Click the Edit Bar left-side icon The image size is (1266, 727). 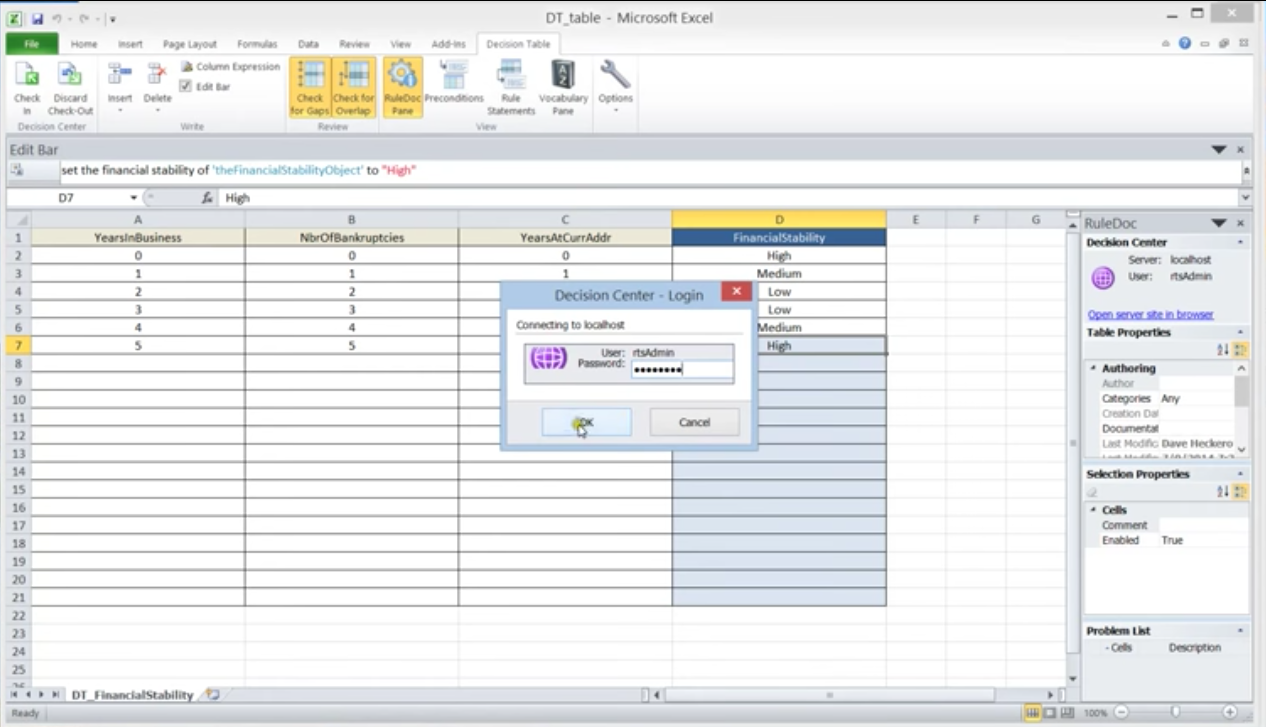pyautogui.click(x=17, y=170)
